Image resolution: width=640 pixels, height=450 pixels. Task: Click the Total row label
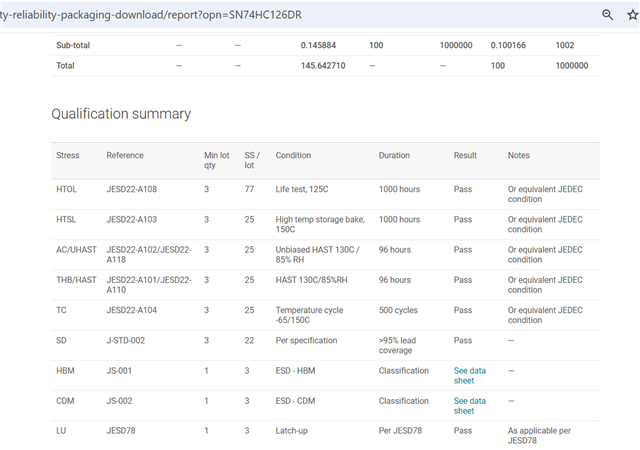tap(66, 65)
